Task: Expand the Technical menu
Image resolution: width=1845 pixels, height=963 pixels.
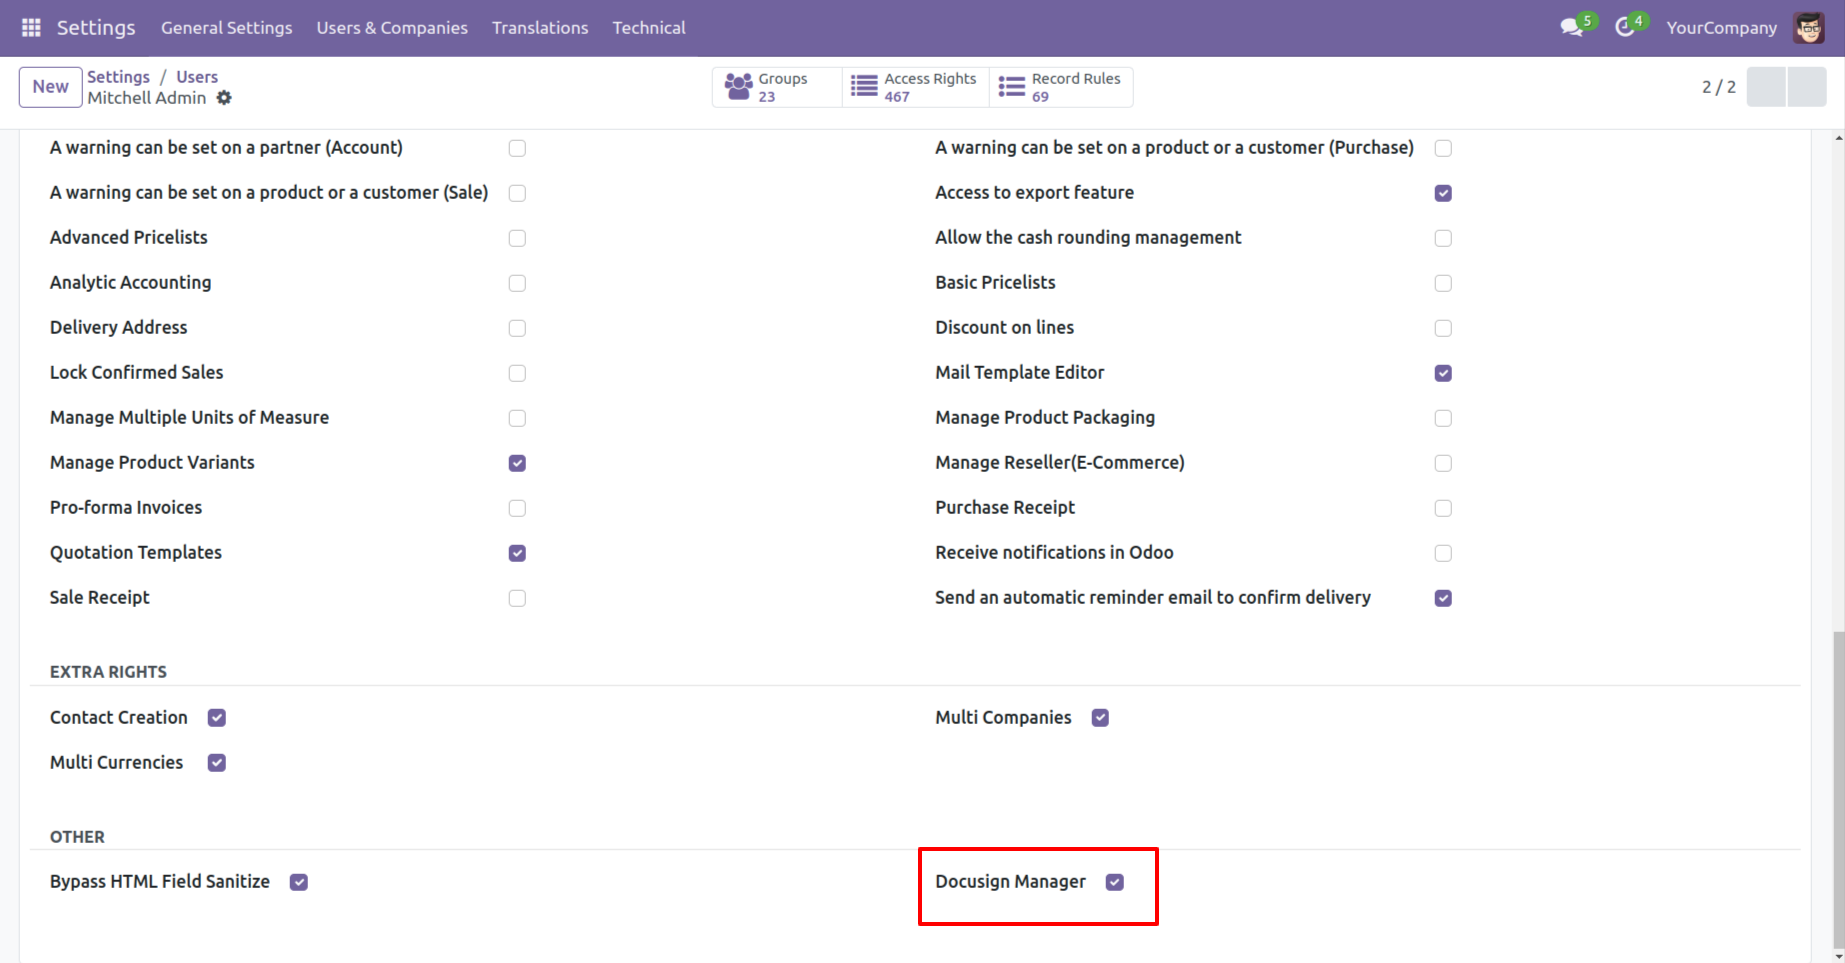Action: pyautogui.click(x=649, y=28)
